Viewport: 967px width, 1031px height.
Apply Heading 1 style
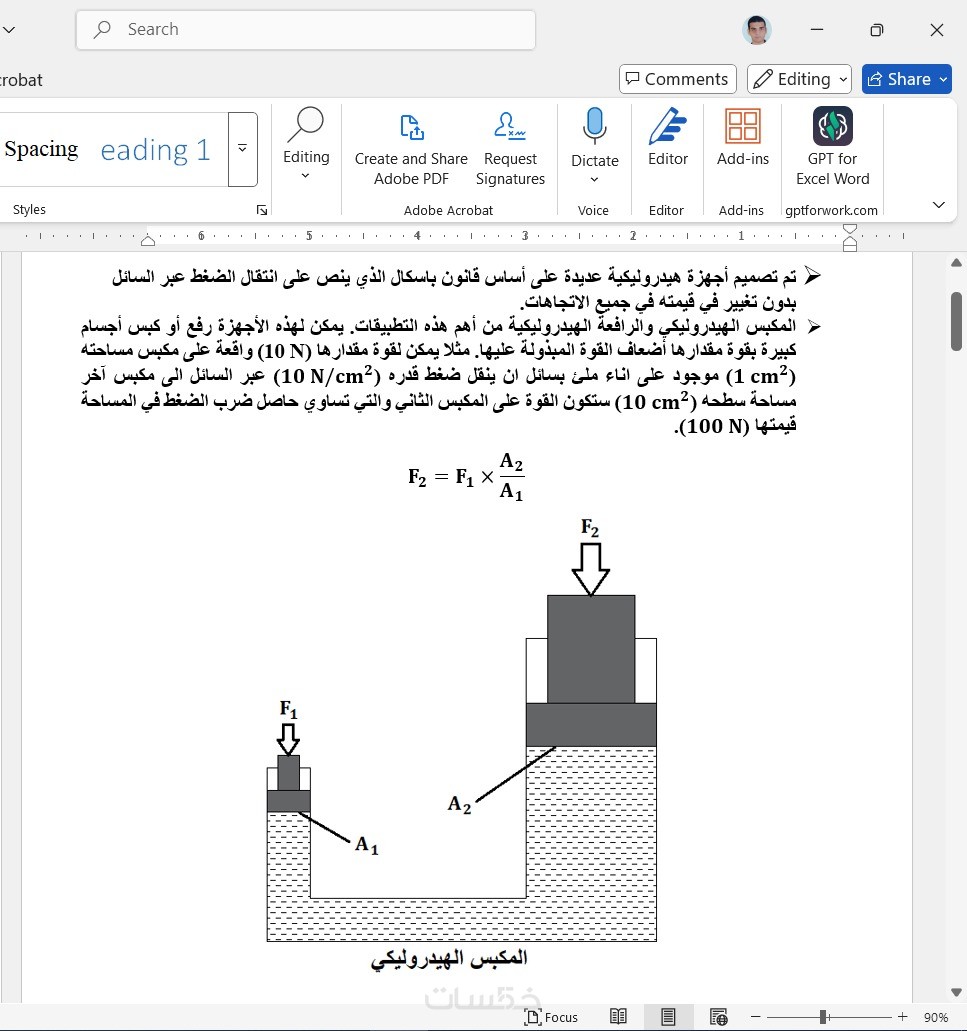(154, 150)
